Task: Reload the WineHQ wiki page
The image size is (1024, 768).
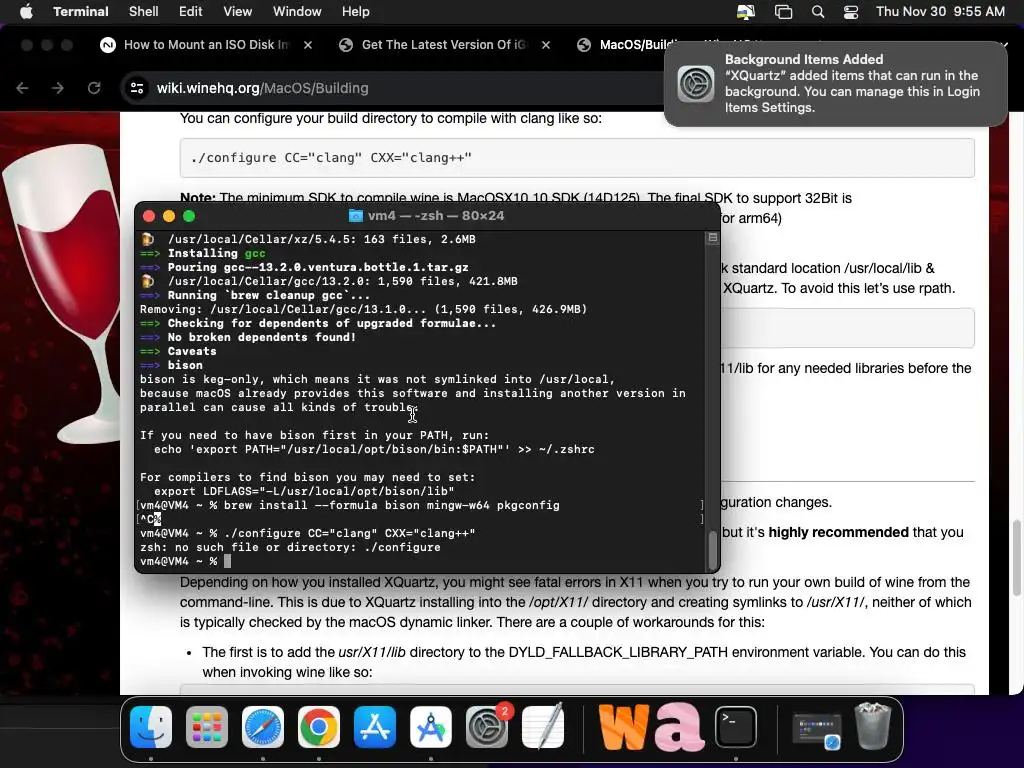Action: pyautogui.click(x=94, y=88)
